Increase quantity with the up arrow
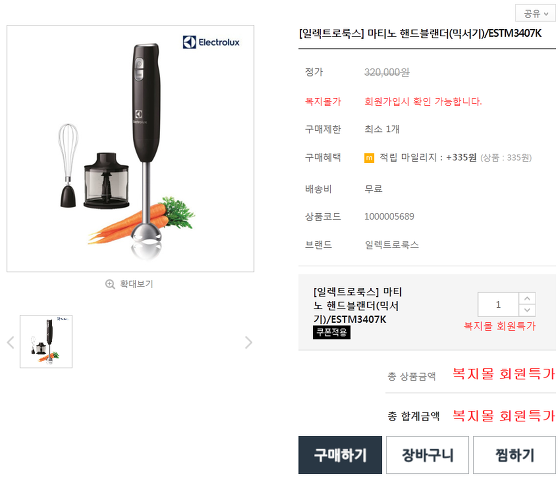The height and width of the screenshot is (480, 560). point(527,299)
